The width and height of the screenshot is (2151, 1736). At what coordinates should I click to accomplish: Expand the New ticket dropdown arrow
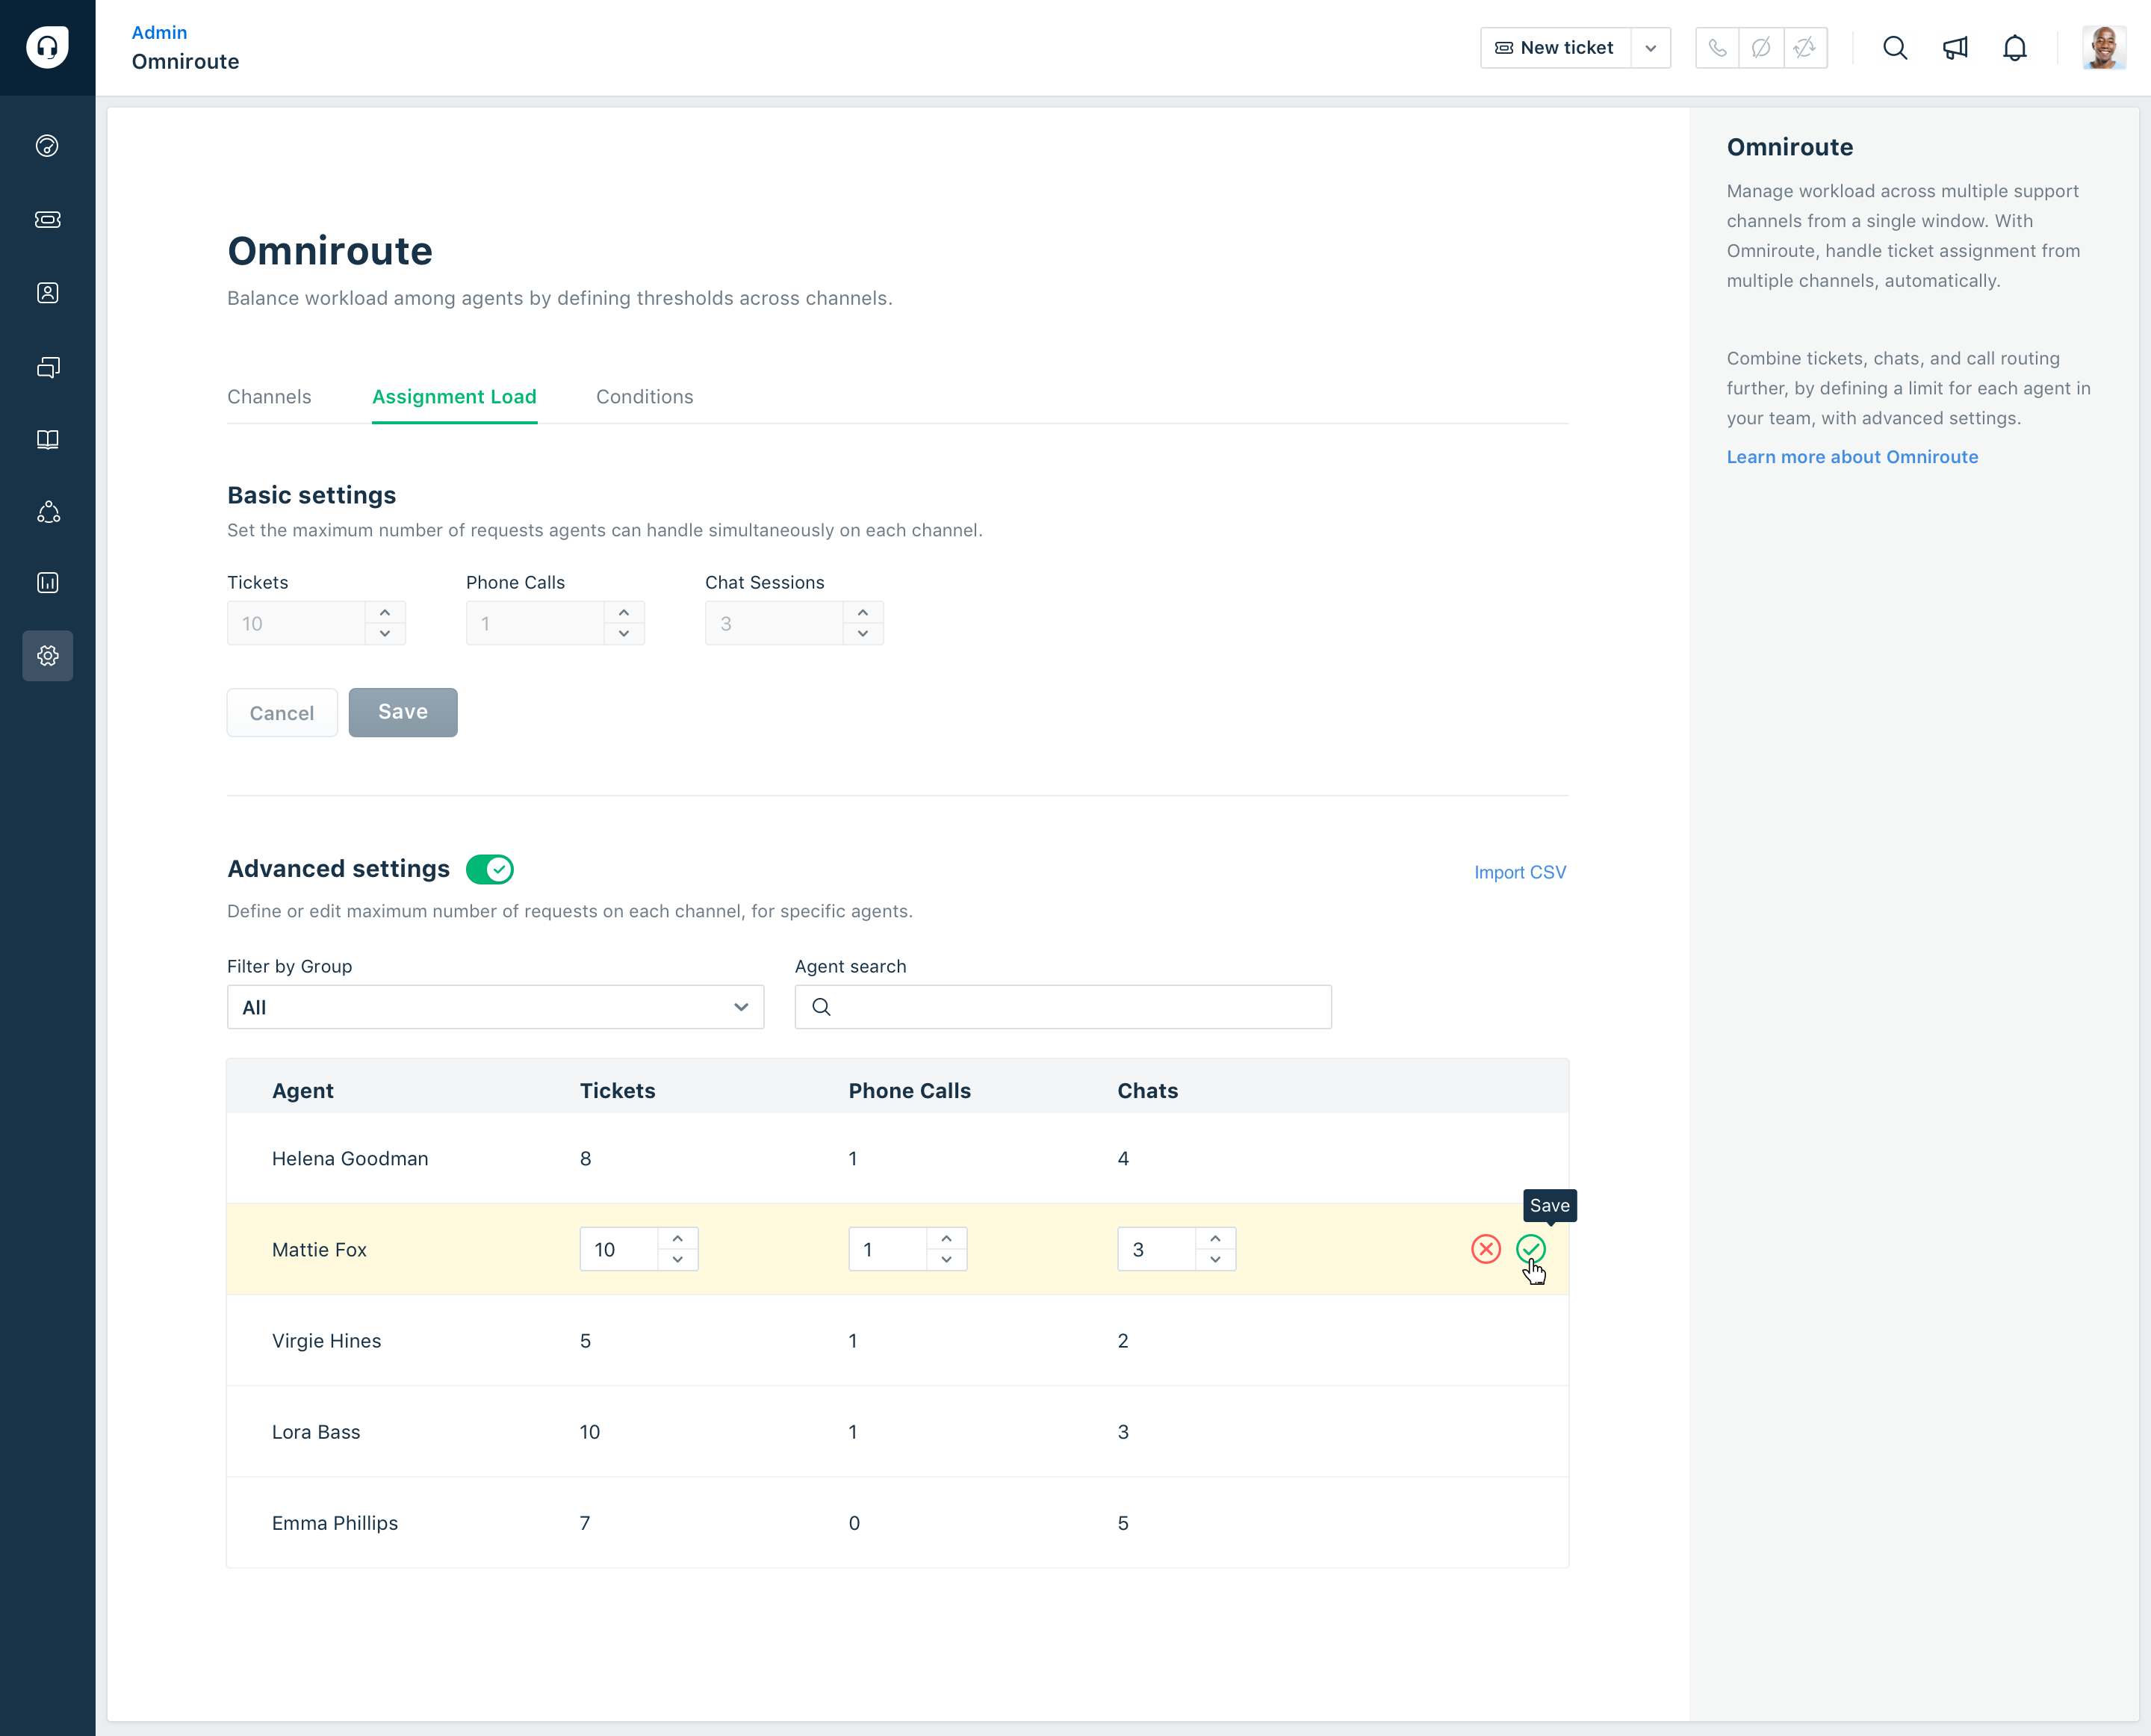pyautogui.click(x=1650, y=48)
